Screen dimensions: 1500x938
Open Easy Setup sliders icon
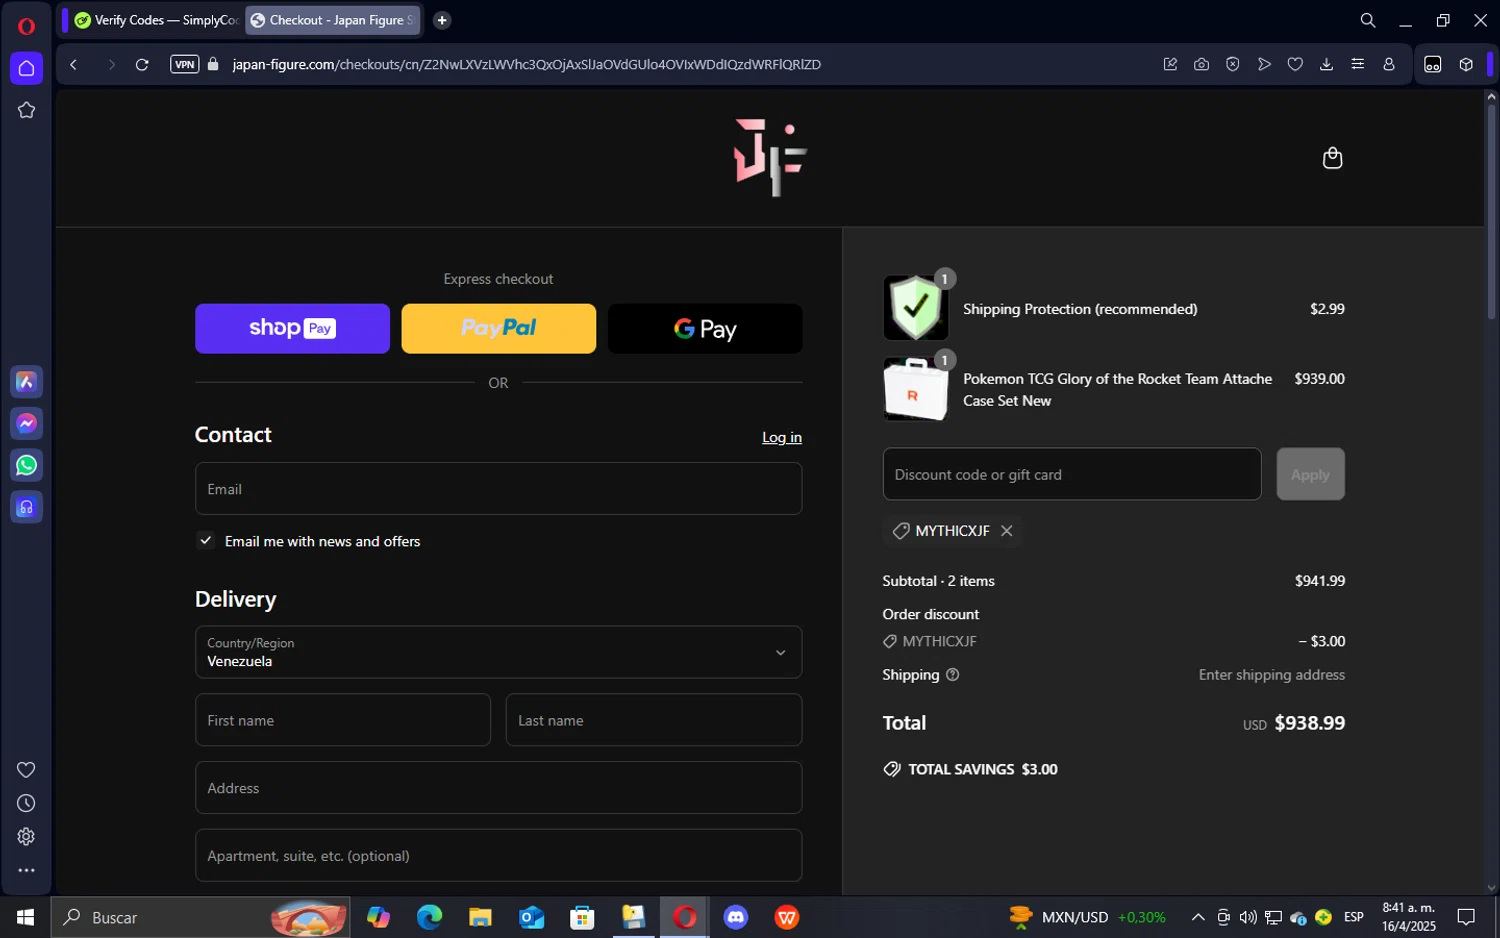tap(1357, 64)
